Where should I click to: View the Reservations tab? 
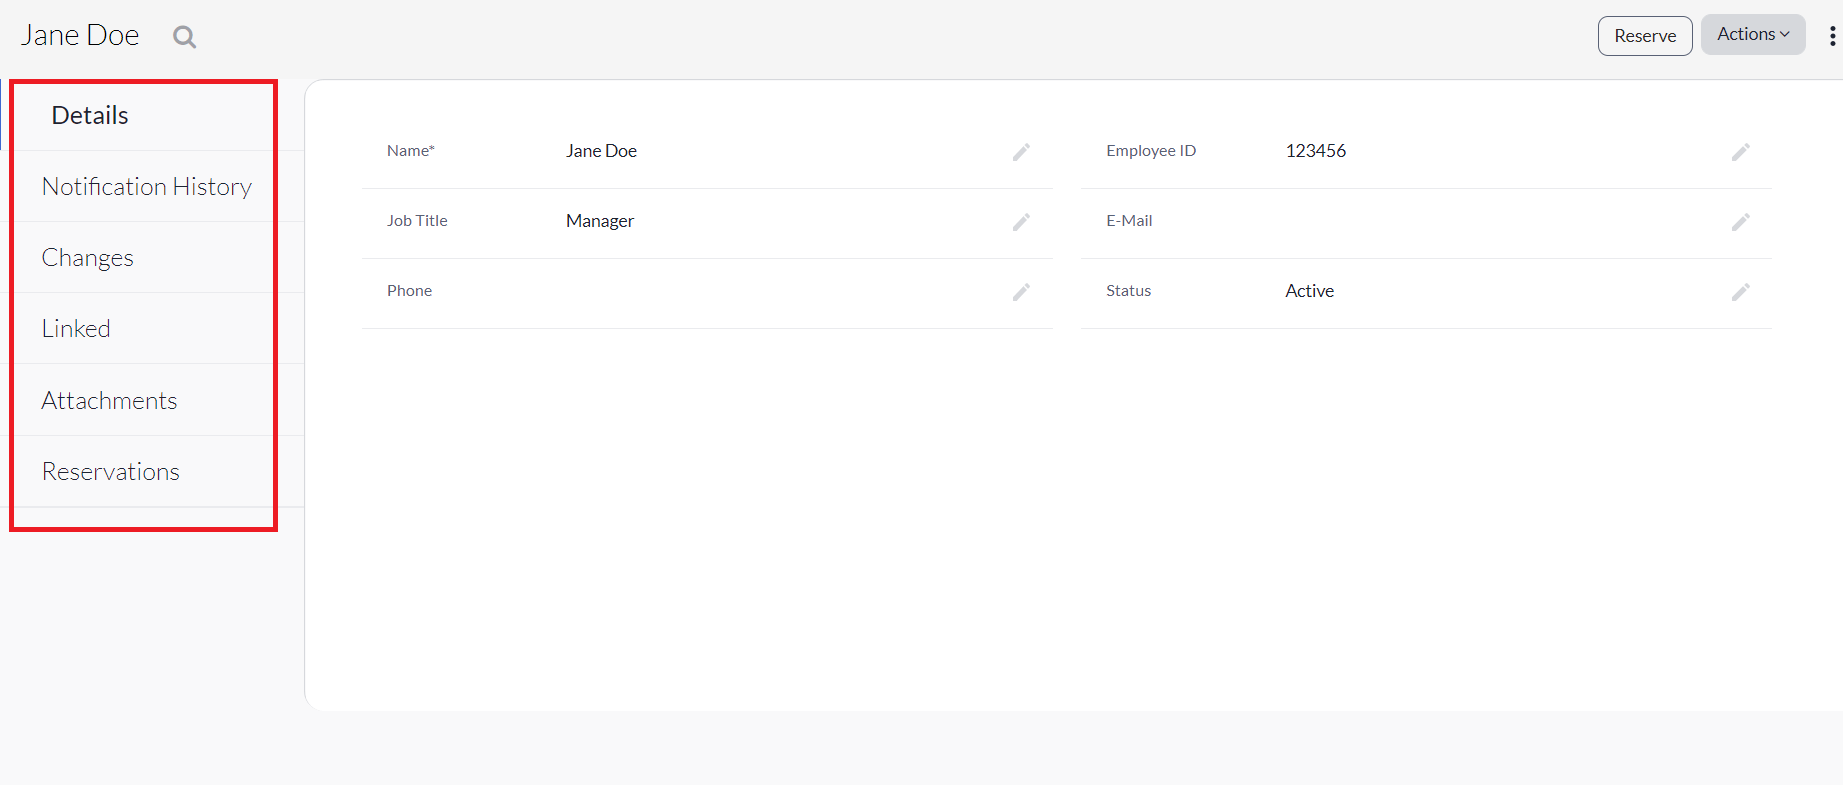pos(111,472)
